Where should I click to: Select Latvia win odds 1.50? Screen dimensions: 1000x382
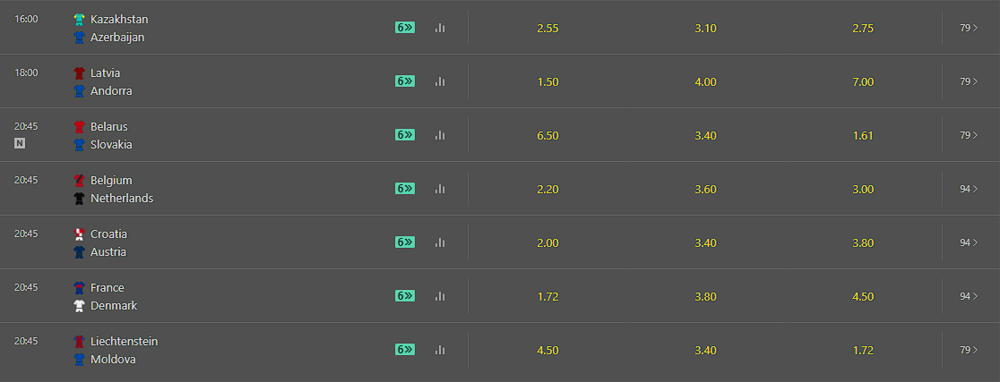(x=548, y=82)
